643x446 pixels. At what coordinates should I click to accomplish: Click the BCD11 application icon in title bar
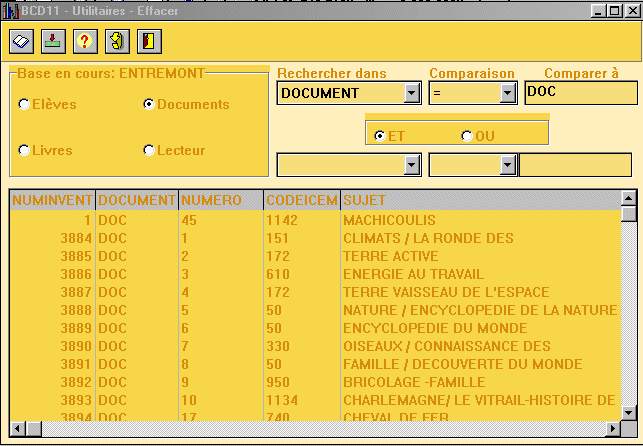click(11, 9)
